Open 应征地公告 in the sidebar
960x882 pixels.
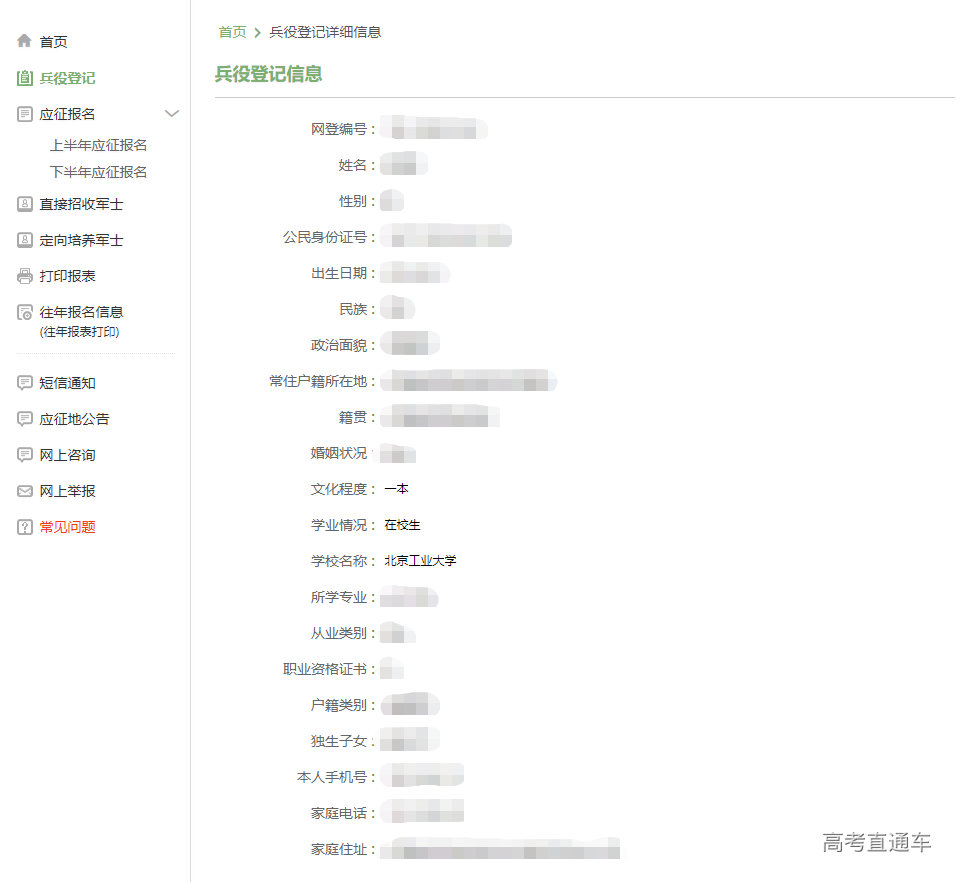74,419
